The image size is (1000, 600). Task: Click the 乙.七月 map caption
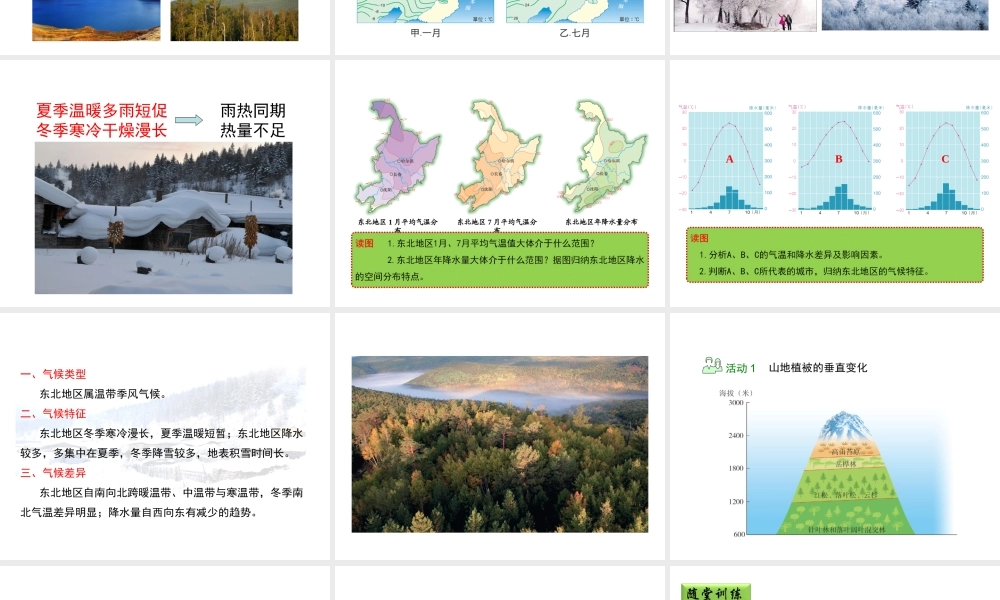(575, 33)
